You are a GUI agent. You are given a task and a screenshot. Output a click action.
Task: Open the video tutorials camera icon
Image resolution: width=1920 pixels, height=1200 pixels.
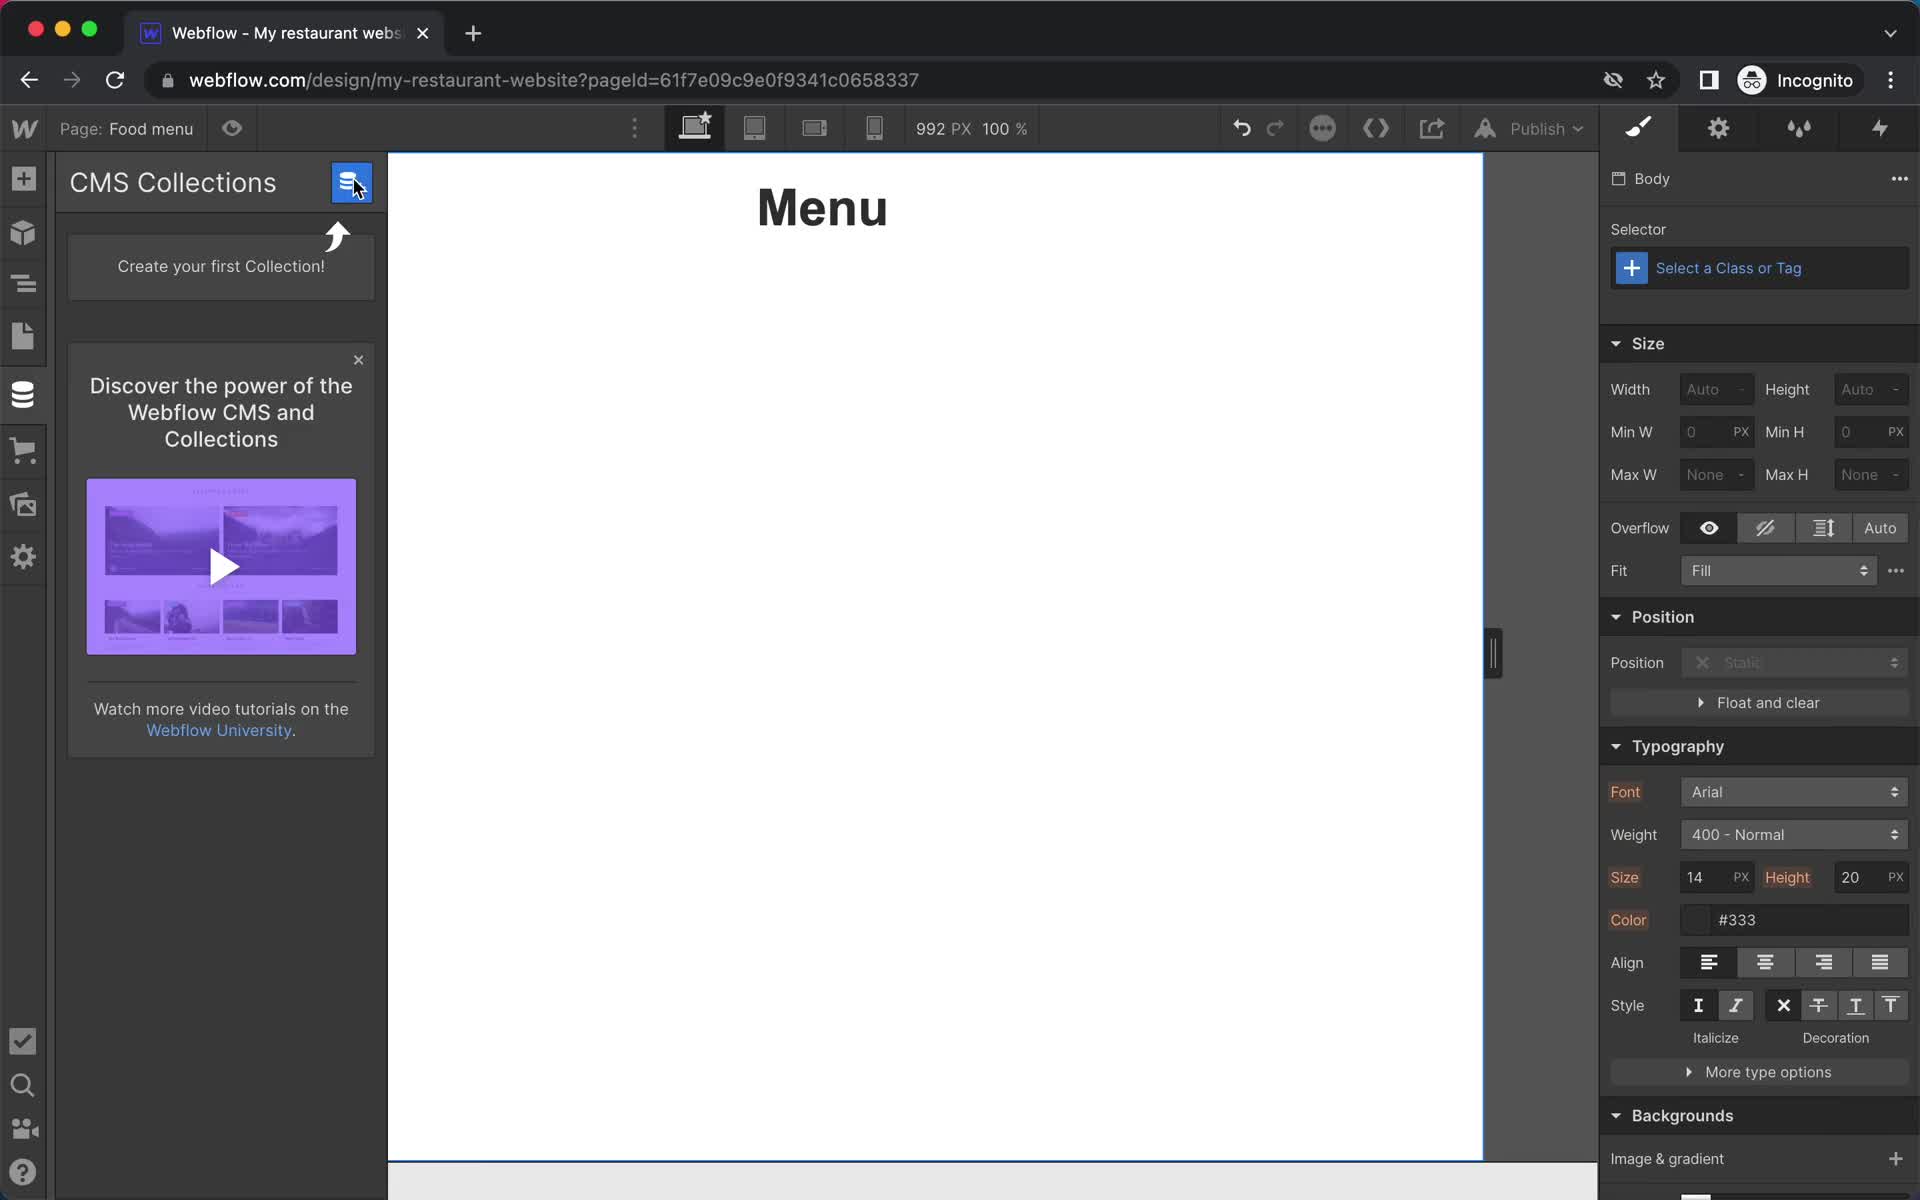tap(24, 1129)
